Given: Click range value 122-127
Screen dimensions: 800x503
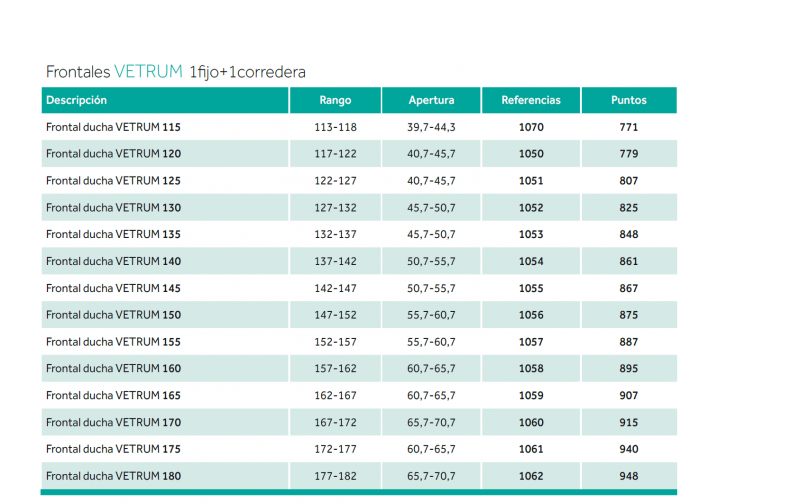Looking at the screenshot, I should point(335,181).
